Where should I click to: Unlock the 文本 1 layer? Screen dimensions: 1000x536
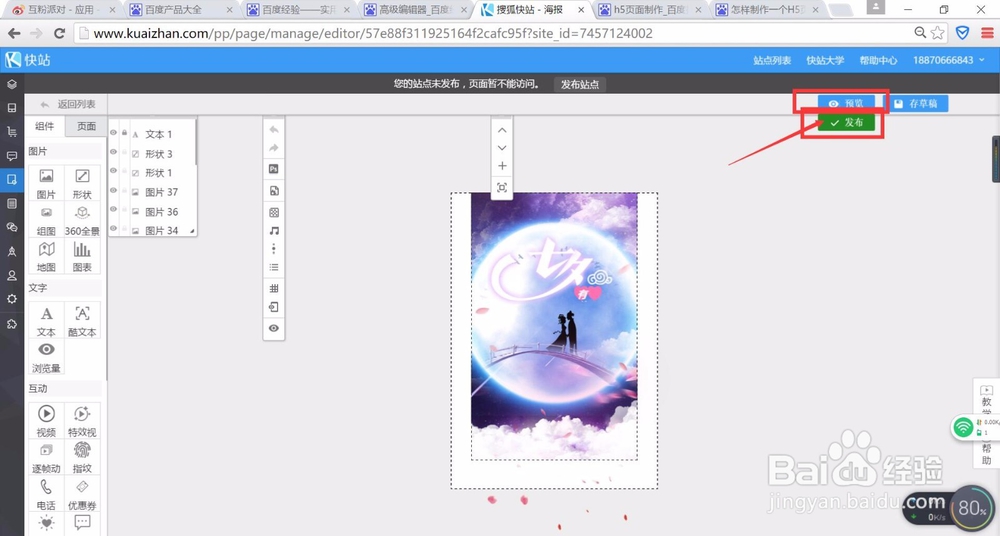tap(124, 133)
